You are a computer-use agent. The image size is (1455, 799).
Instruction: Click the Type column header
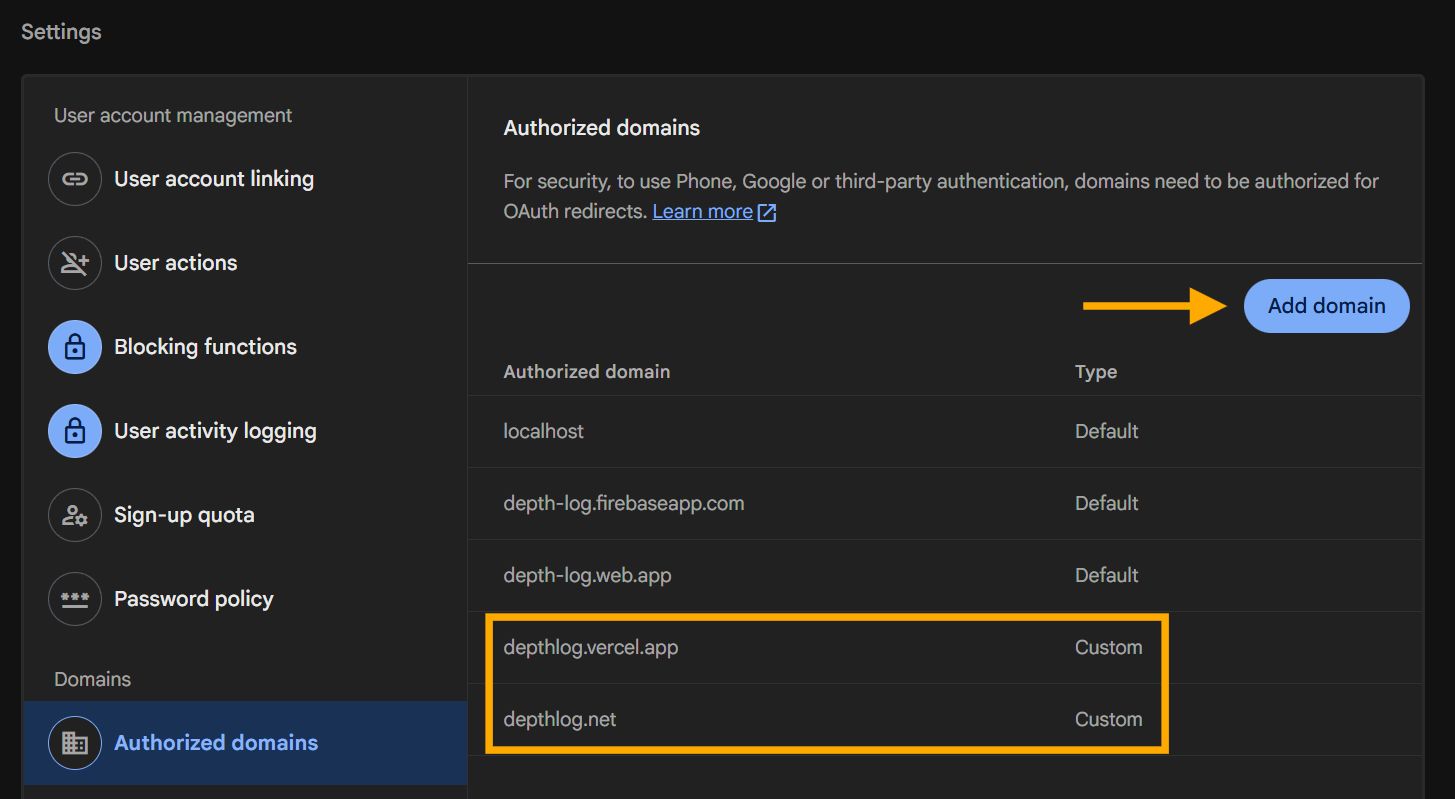tap(1095, 371)
